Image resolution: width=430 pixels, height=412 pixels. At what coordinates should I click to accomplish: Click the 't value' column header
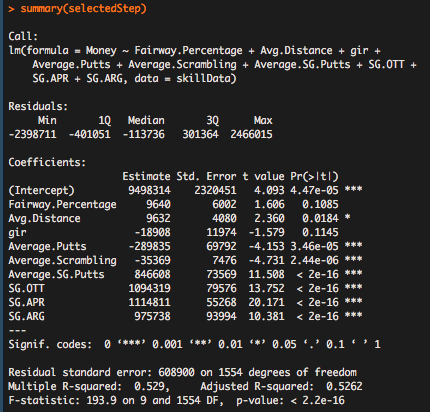coord(263,176)
